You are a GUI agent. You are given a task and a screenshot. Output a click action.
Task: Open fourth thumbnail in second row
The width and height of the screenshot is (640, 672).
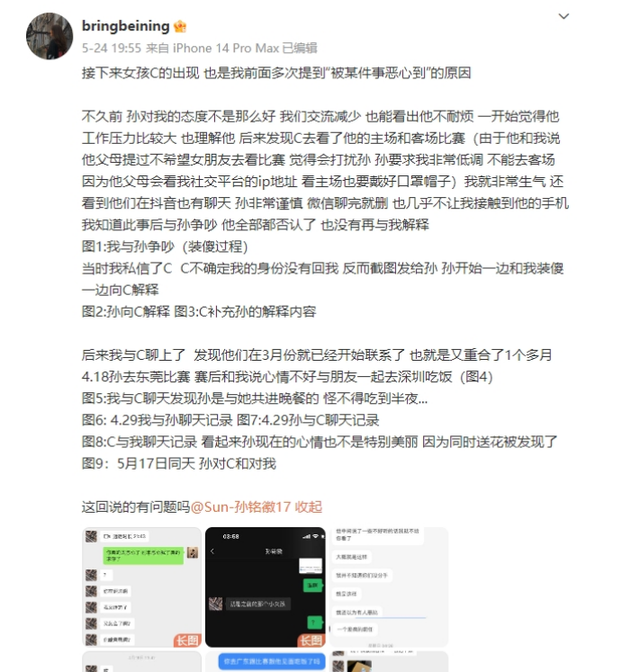(x=142, y=661)
